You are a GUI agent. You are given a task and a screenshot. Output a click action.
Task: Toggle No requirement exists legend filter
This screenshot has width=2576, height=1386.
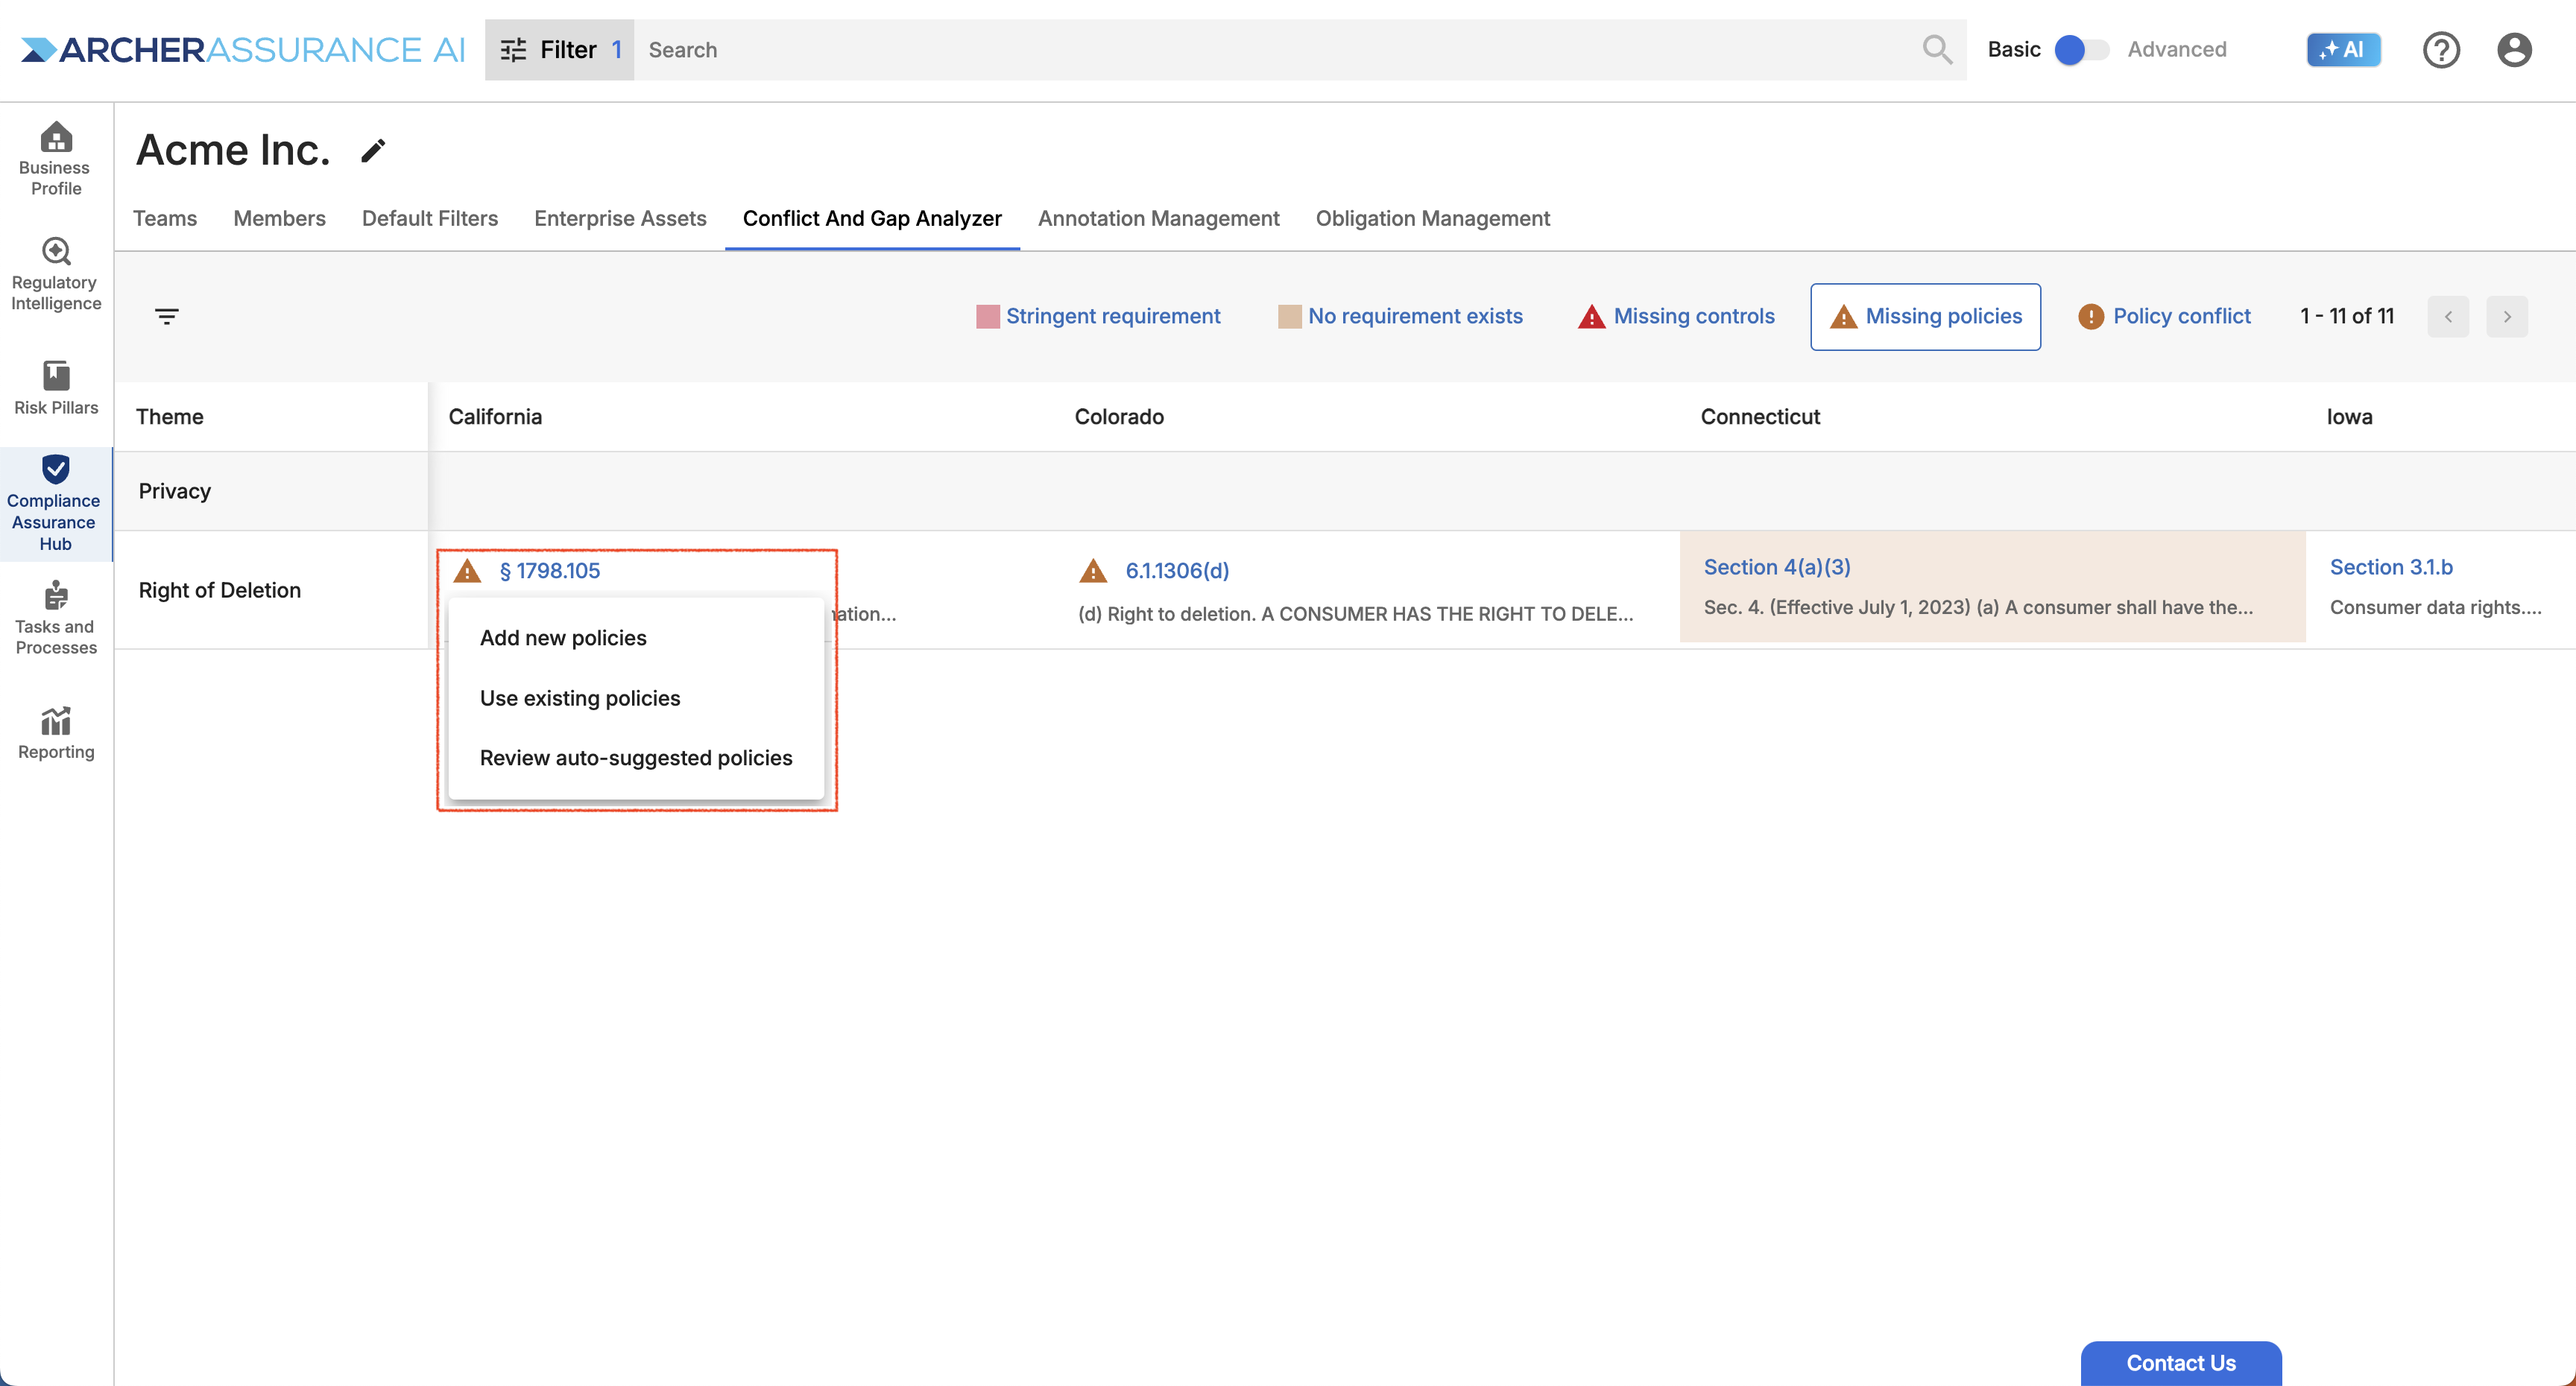click(1400, 316)
